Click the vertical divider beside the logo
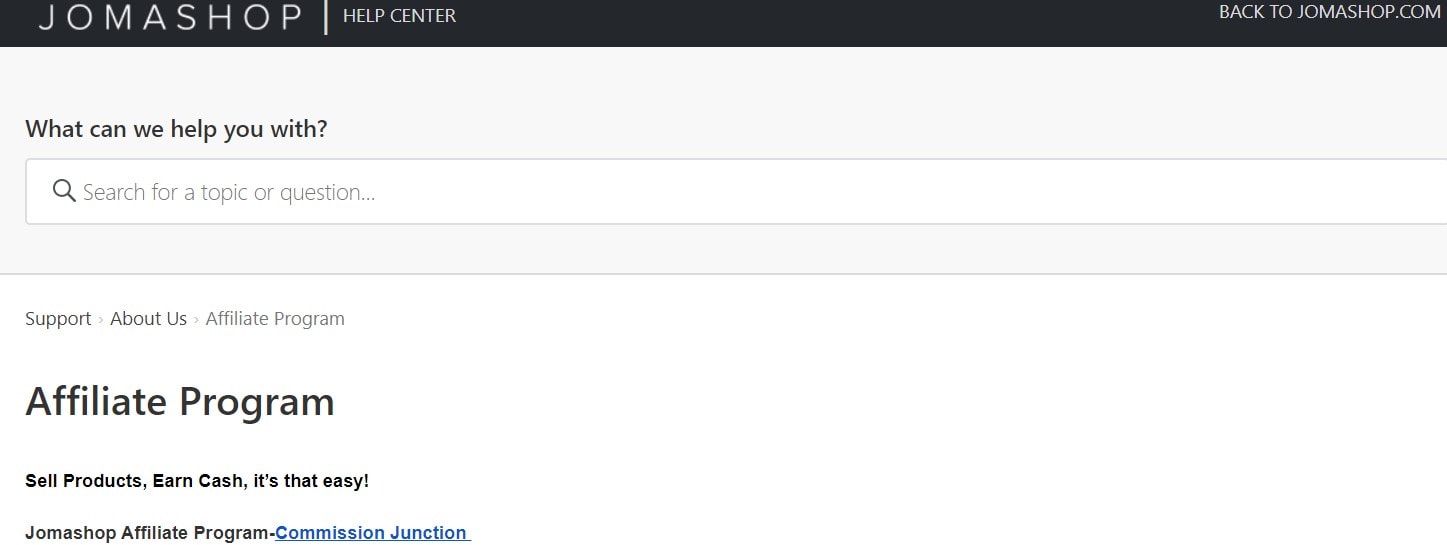 pyautogui.click(x=326, y=17)
